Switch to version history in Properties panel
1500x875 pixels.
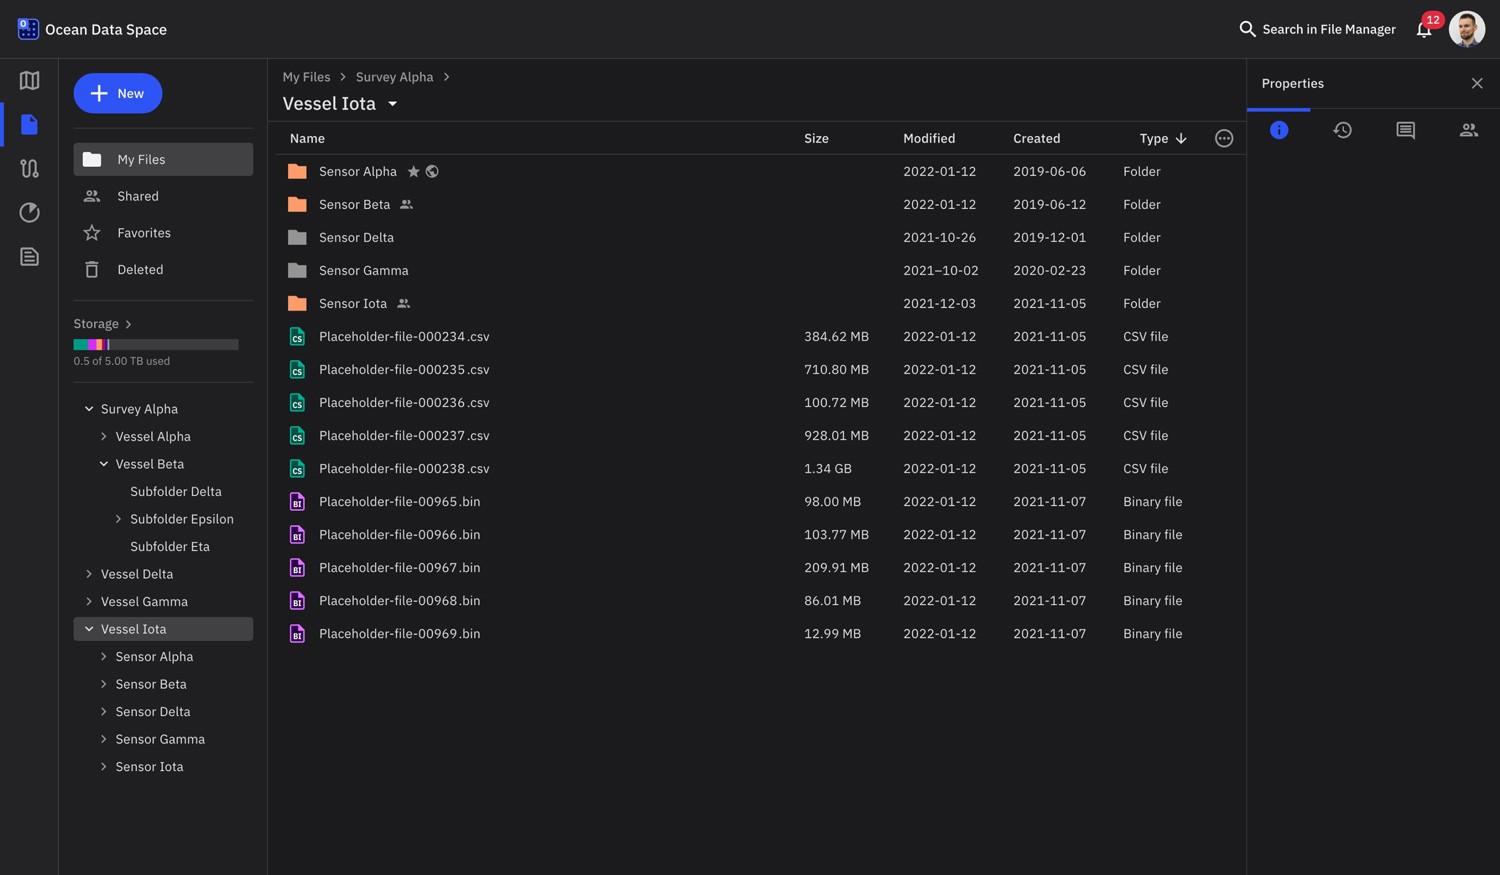pyautogui.click(x=1342, y=129)
